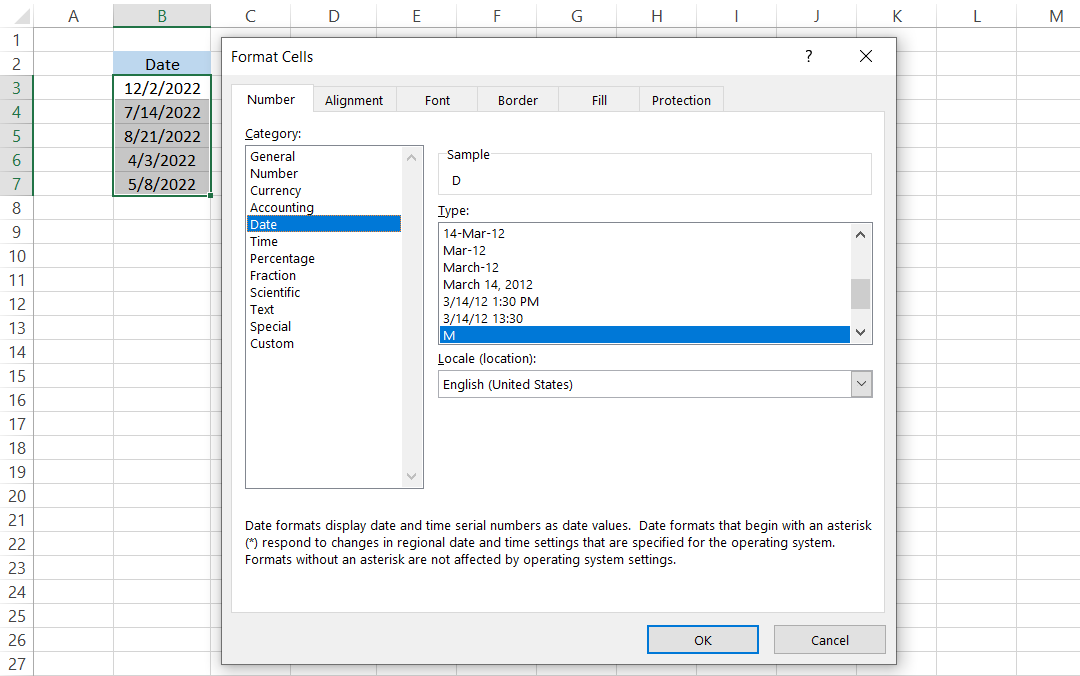Expand the Locale location dropdown

pyautogui.click(x=861, y=384)
